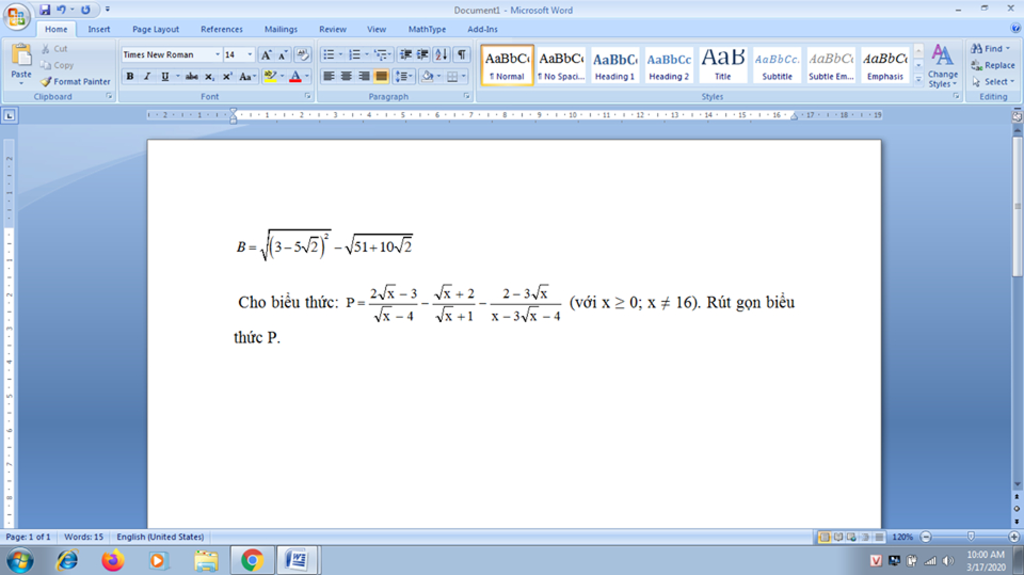Open font size dropdown showing 14
Screen dimensions: 1024x575
pyautogui.click(x=249, y=55)
